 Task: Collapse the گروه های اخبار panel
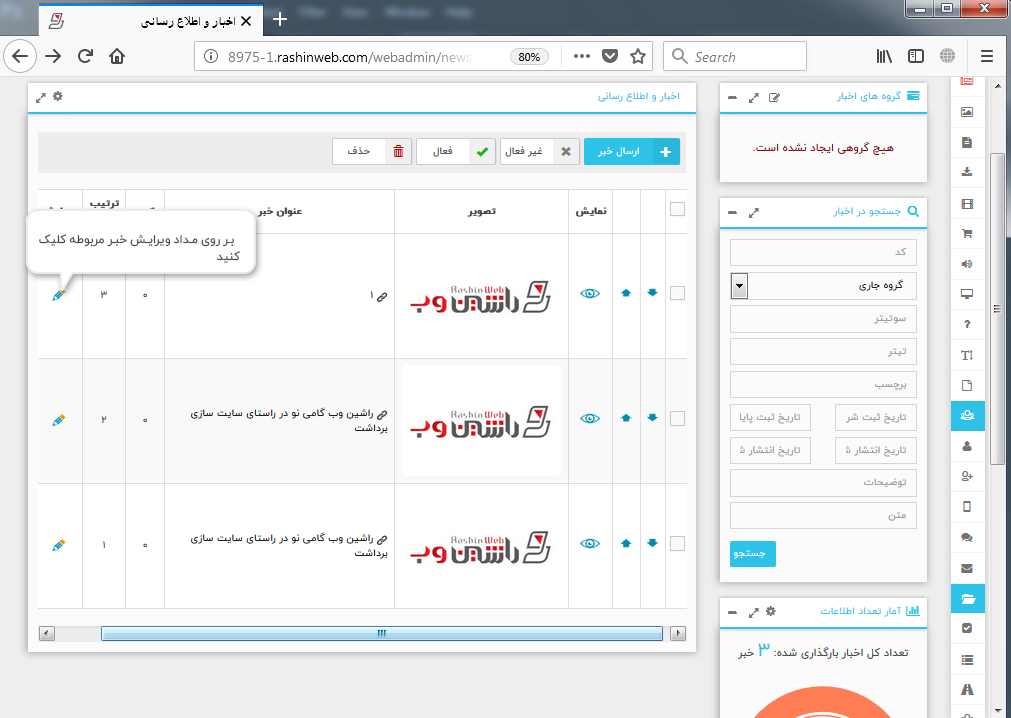pyautogui.click(x=732, y=97)
